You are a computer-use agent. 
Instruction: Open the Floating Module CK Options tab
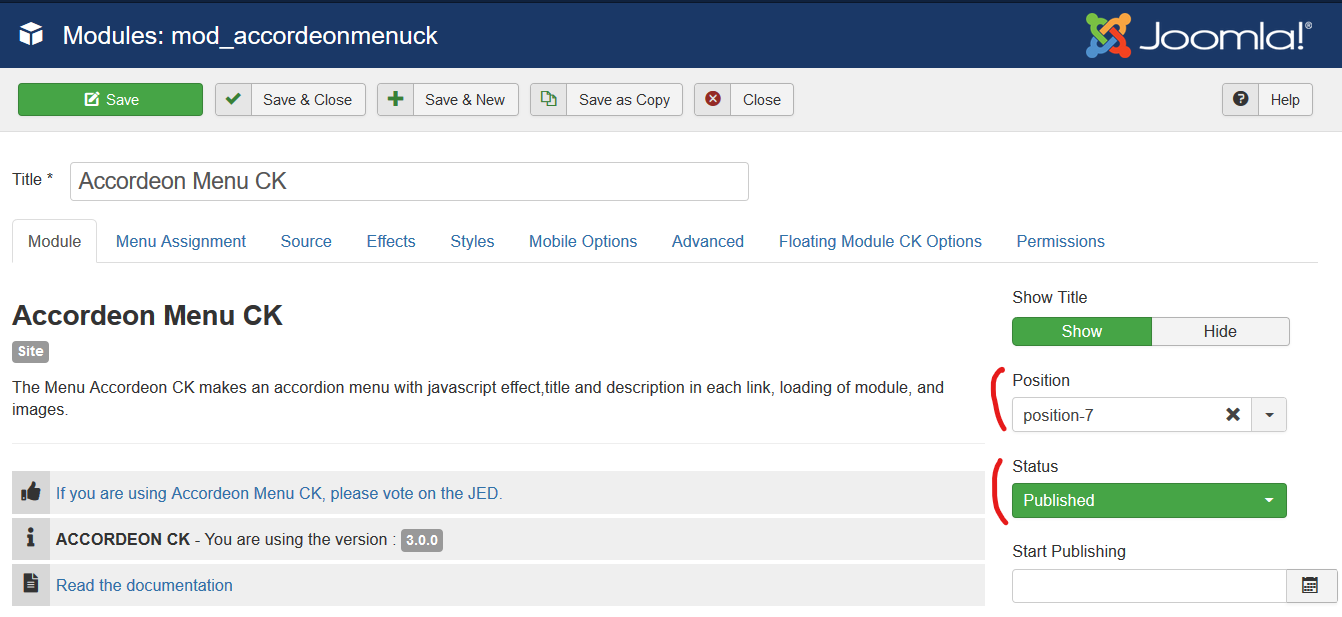[x=880, y=241]
